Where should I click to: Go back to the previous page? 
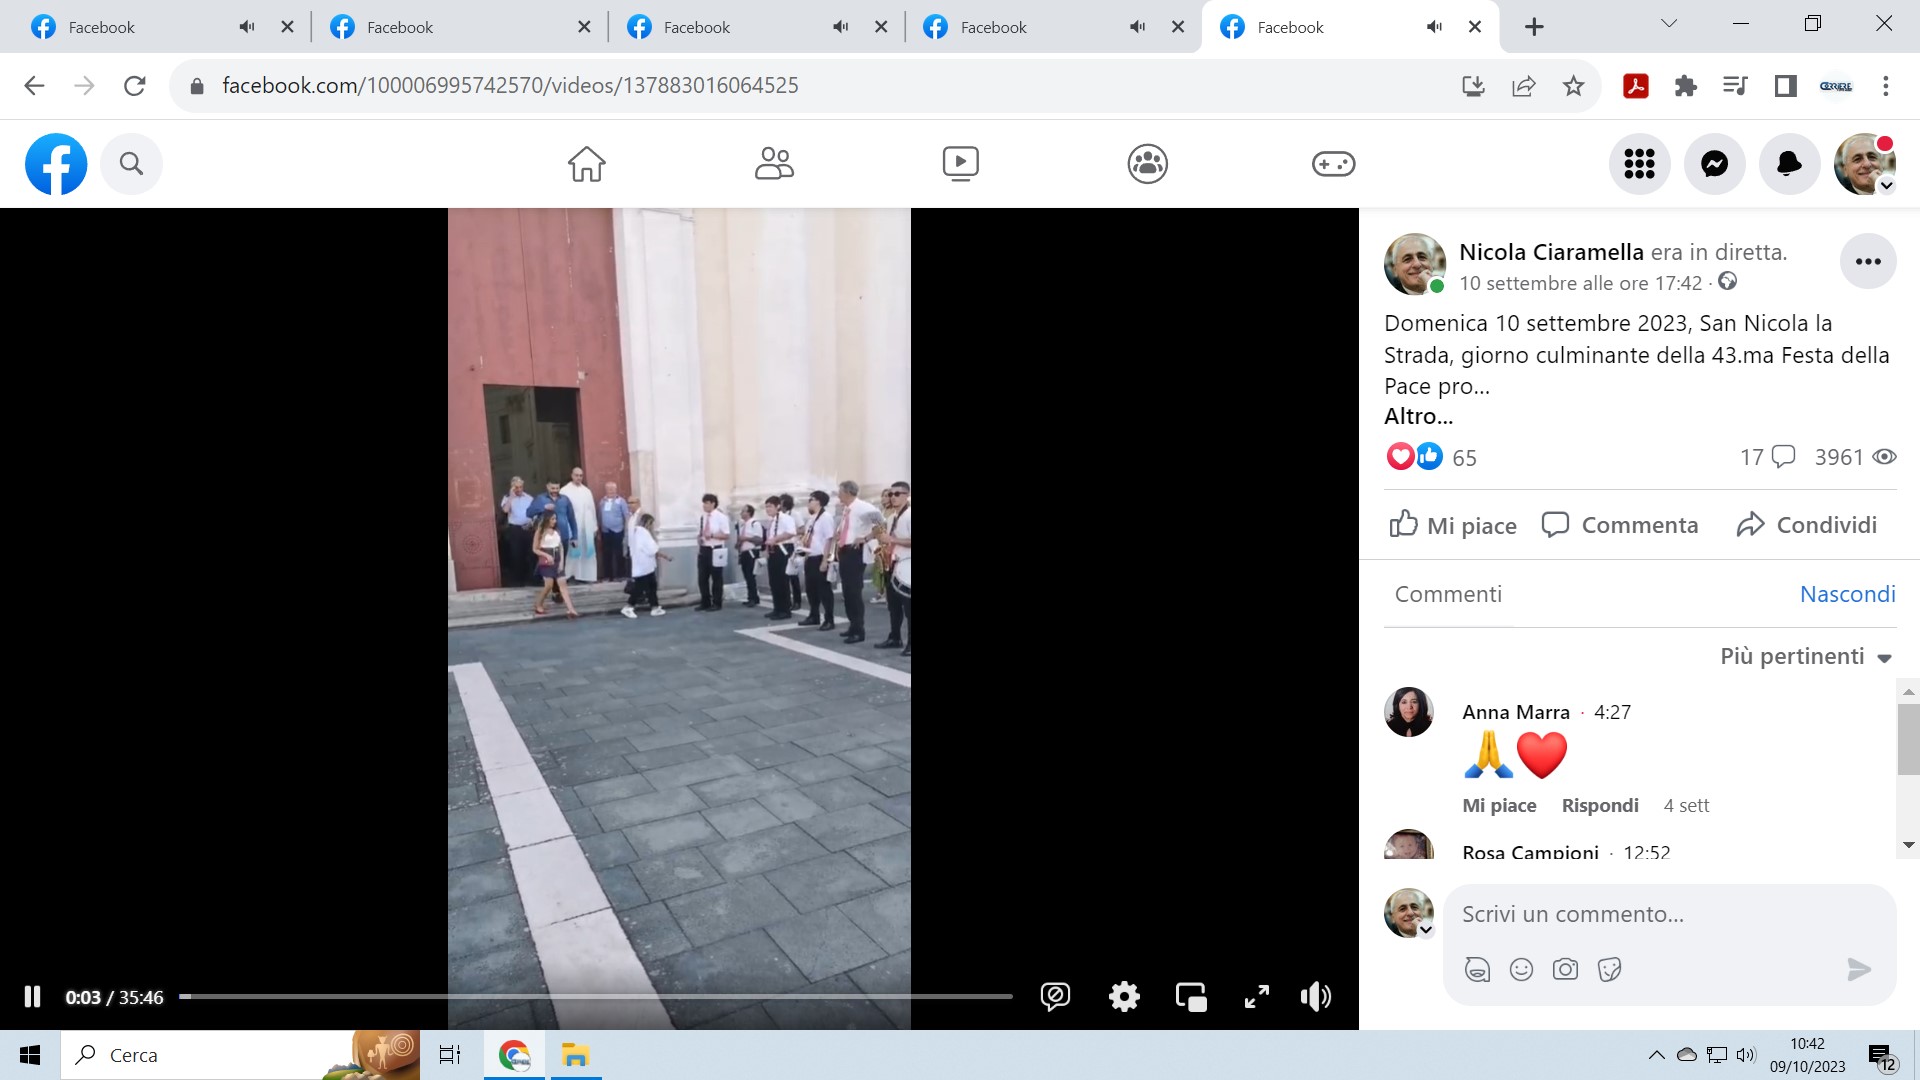tap(34, 86)
